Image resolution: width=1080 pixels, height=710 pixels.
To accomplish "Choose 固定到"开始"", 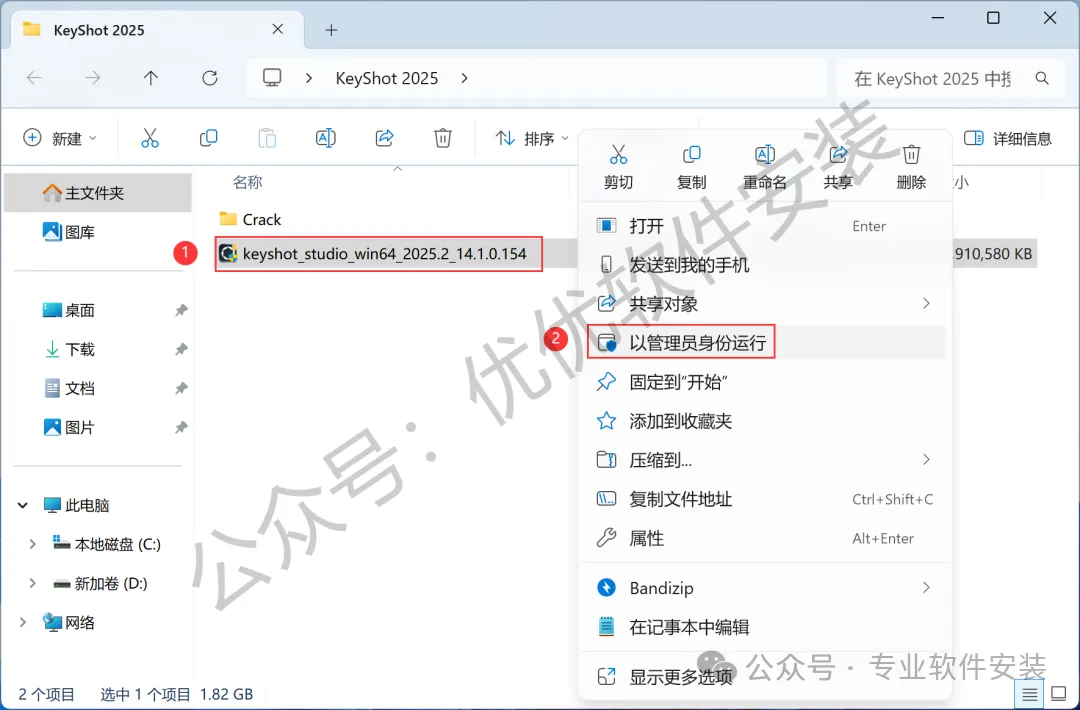I will (764, 382).
